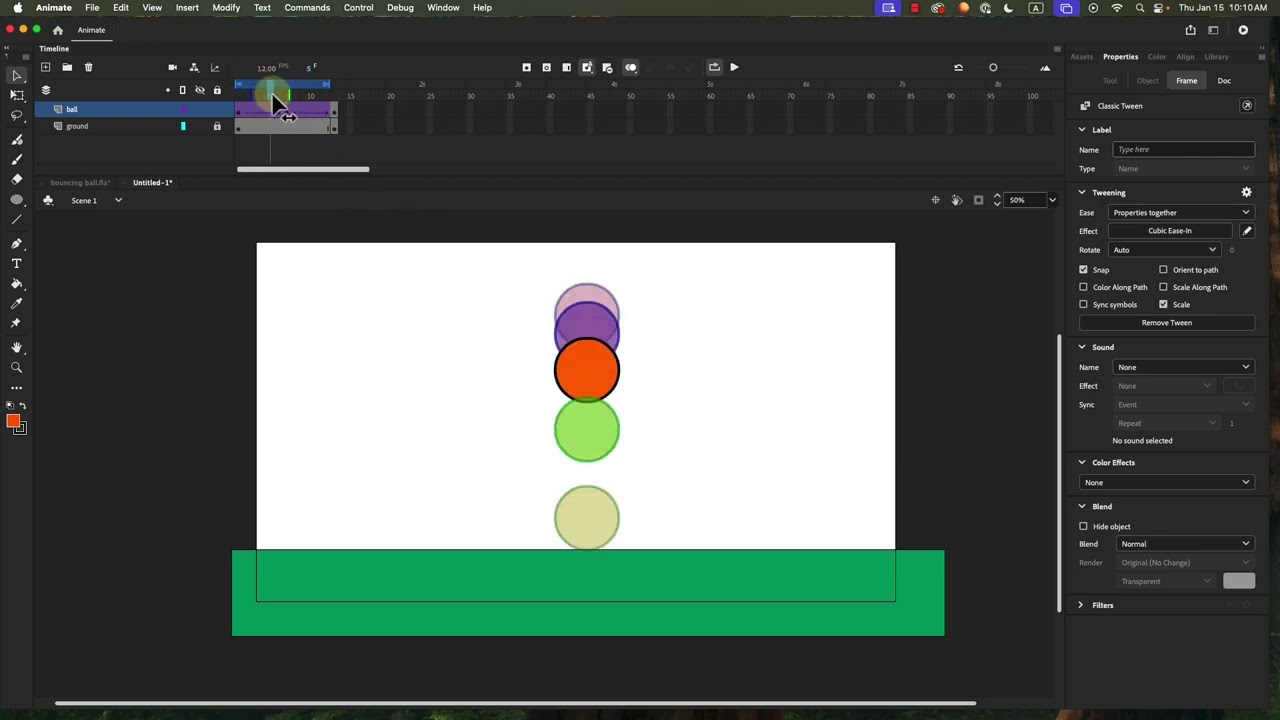Insert frame from timeline toolbar

pyautogui.click(x=566, y=67)
